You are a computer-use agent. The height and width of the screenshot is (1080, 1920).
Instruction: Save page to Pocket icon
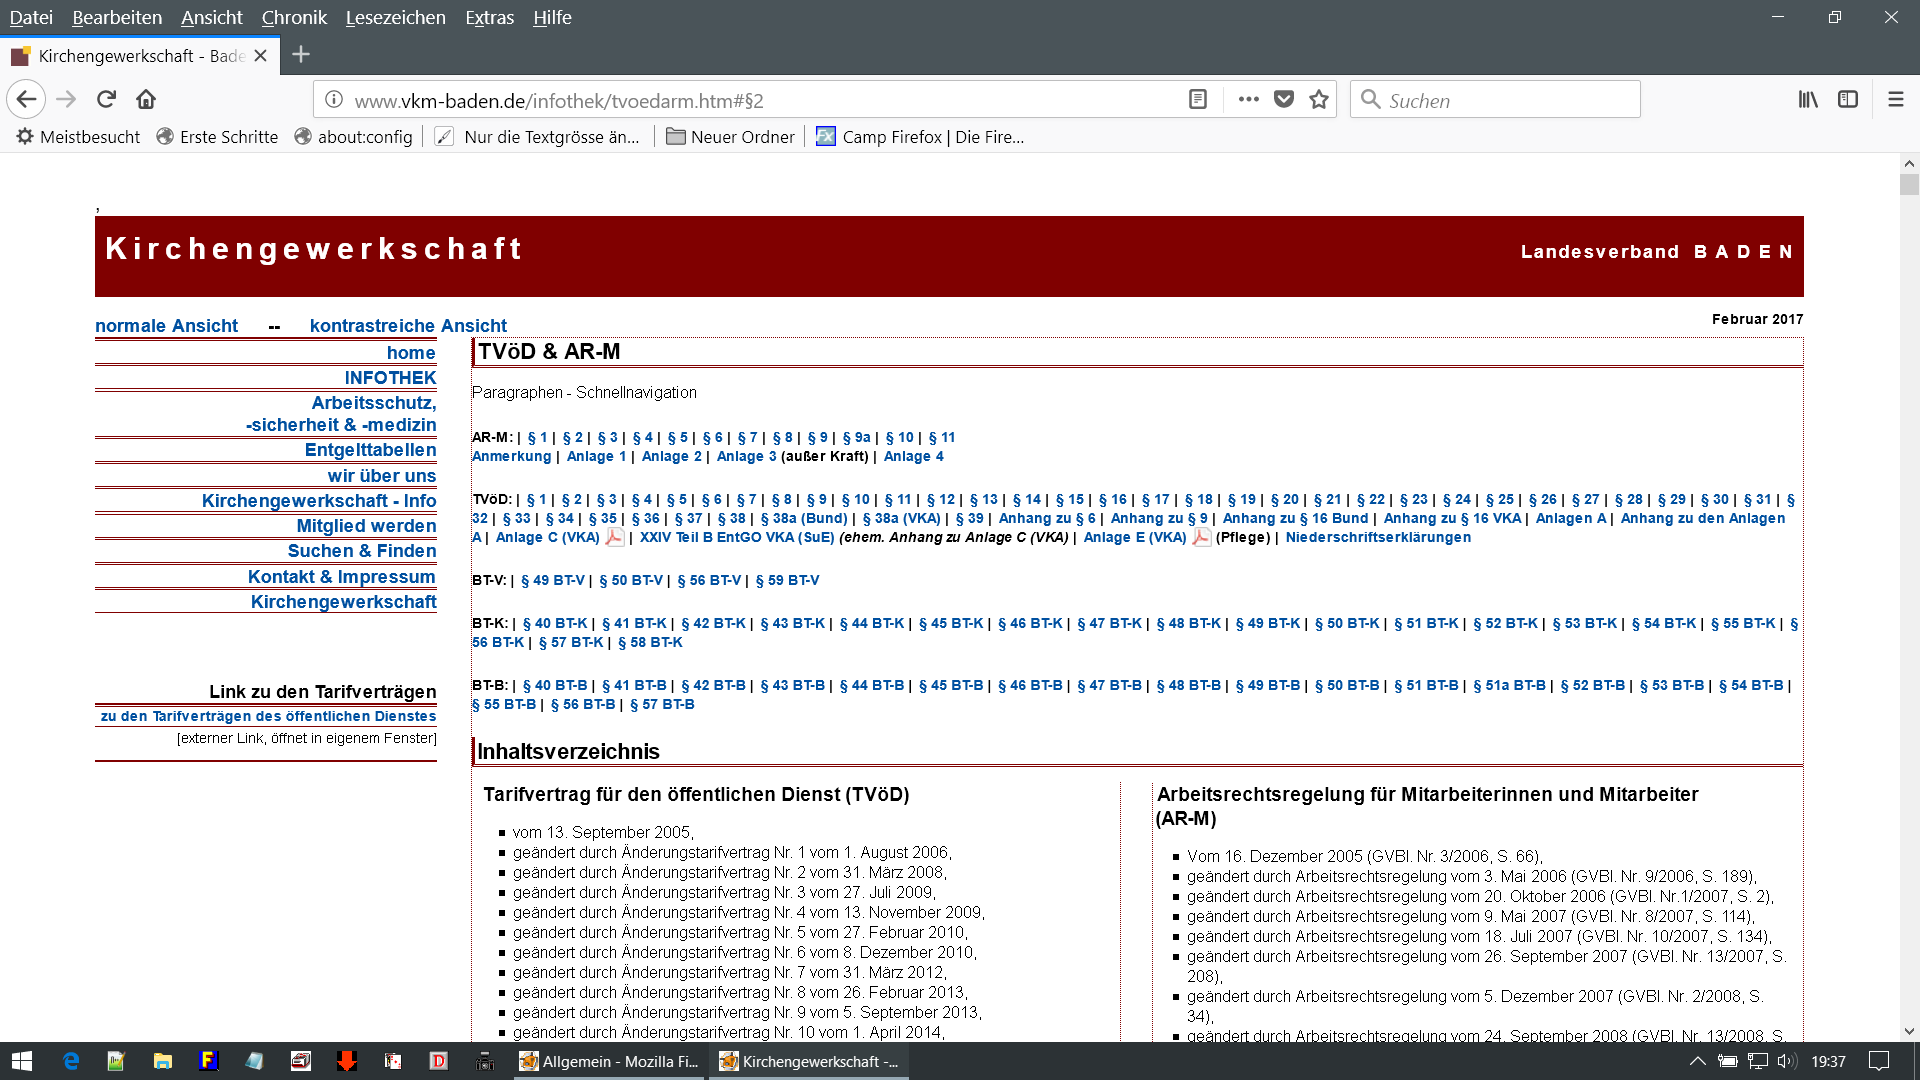pyautogui.click(x=1284, y=99)
